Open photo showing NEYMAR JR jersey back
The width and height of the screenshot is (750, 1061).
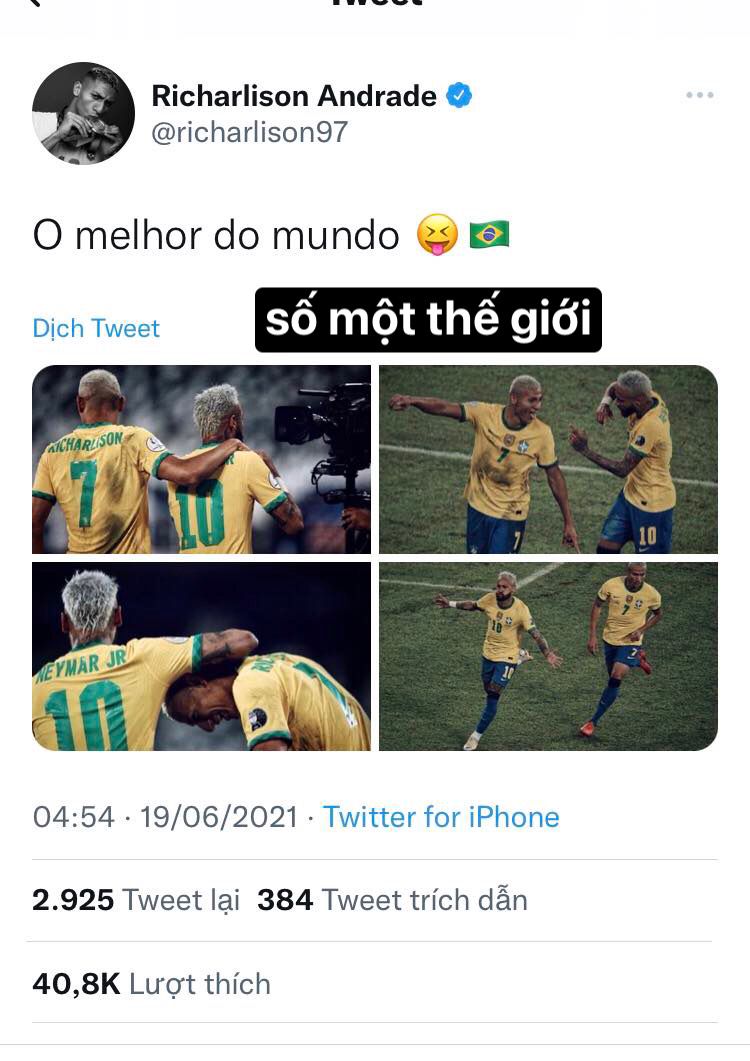201,656
